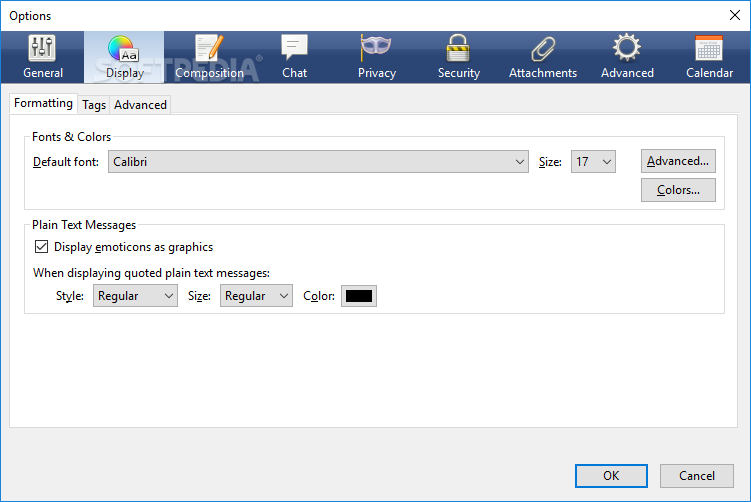Viewport: 751px width, 502px height.
Task: Click the Colors... button
Action: [678, 190]
